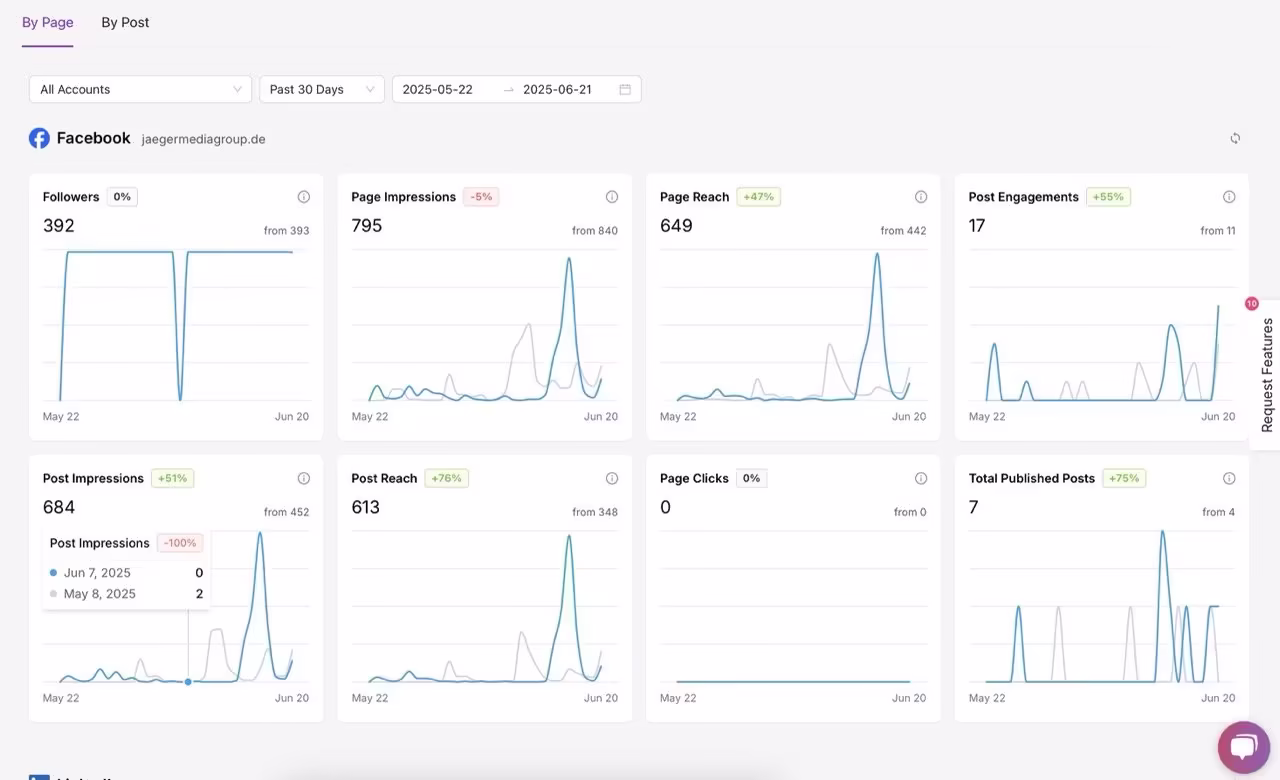
Task: Click the end date 2025-06-21 field
Action: click(557, 90)
